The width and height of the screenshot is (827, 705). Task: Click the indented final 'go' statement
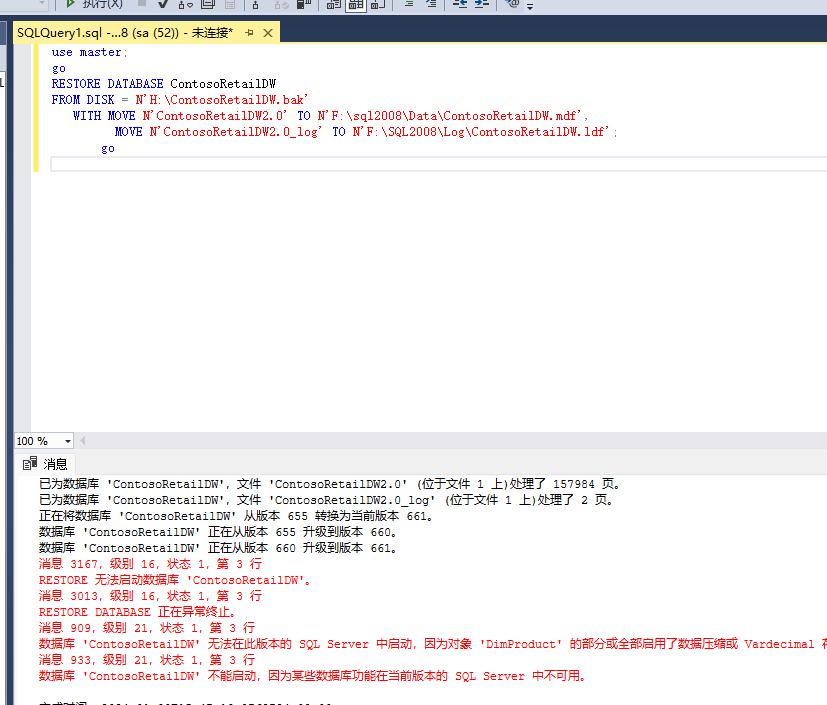click(x=108, y=149)
